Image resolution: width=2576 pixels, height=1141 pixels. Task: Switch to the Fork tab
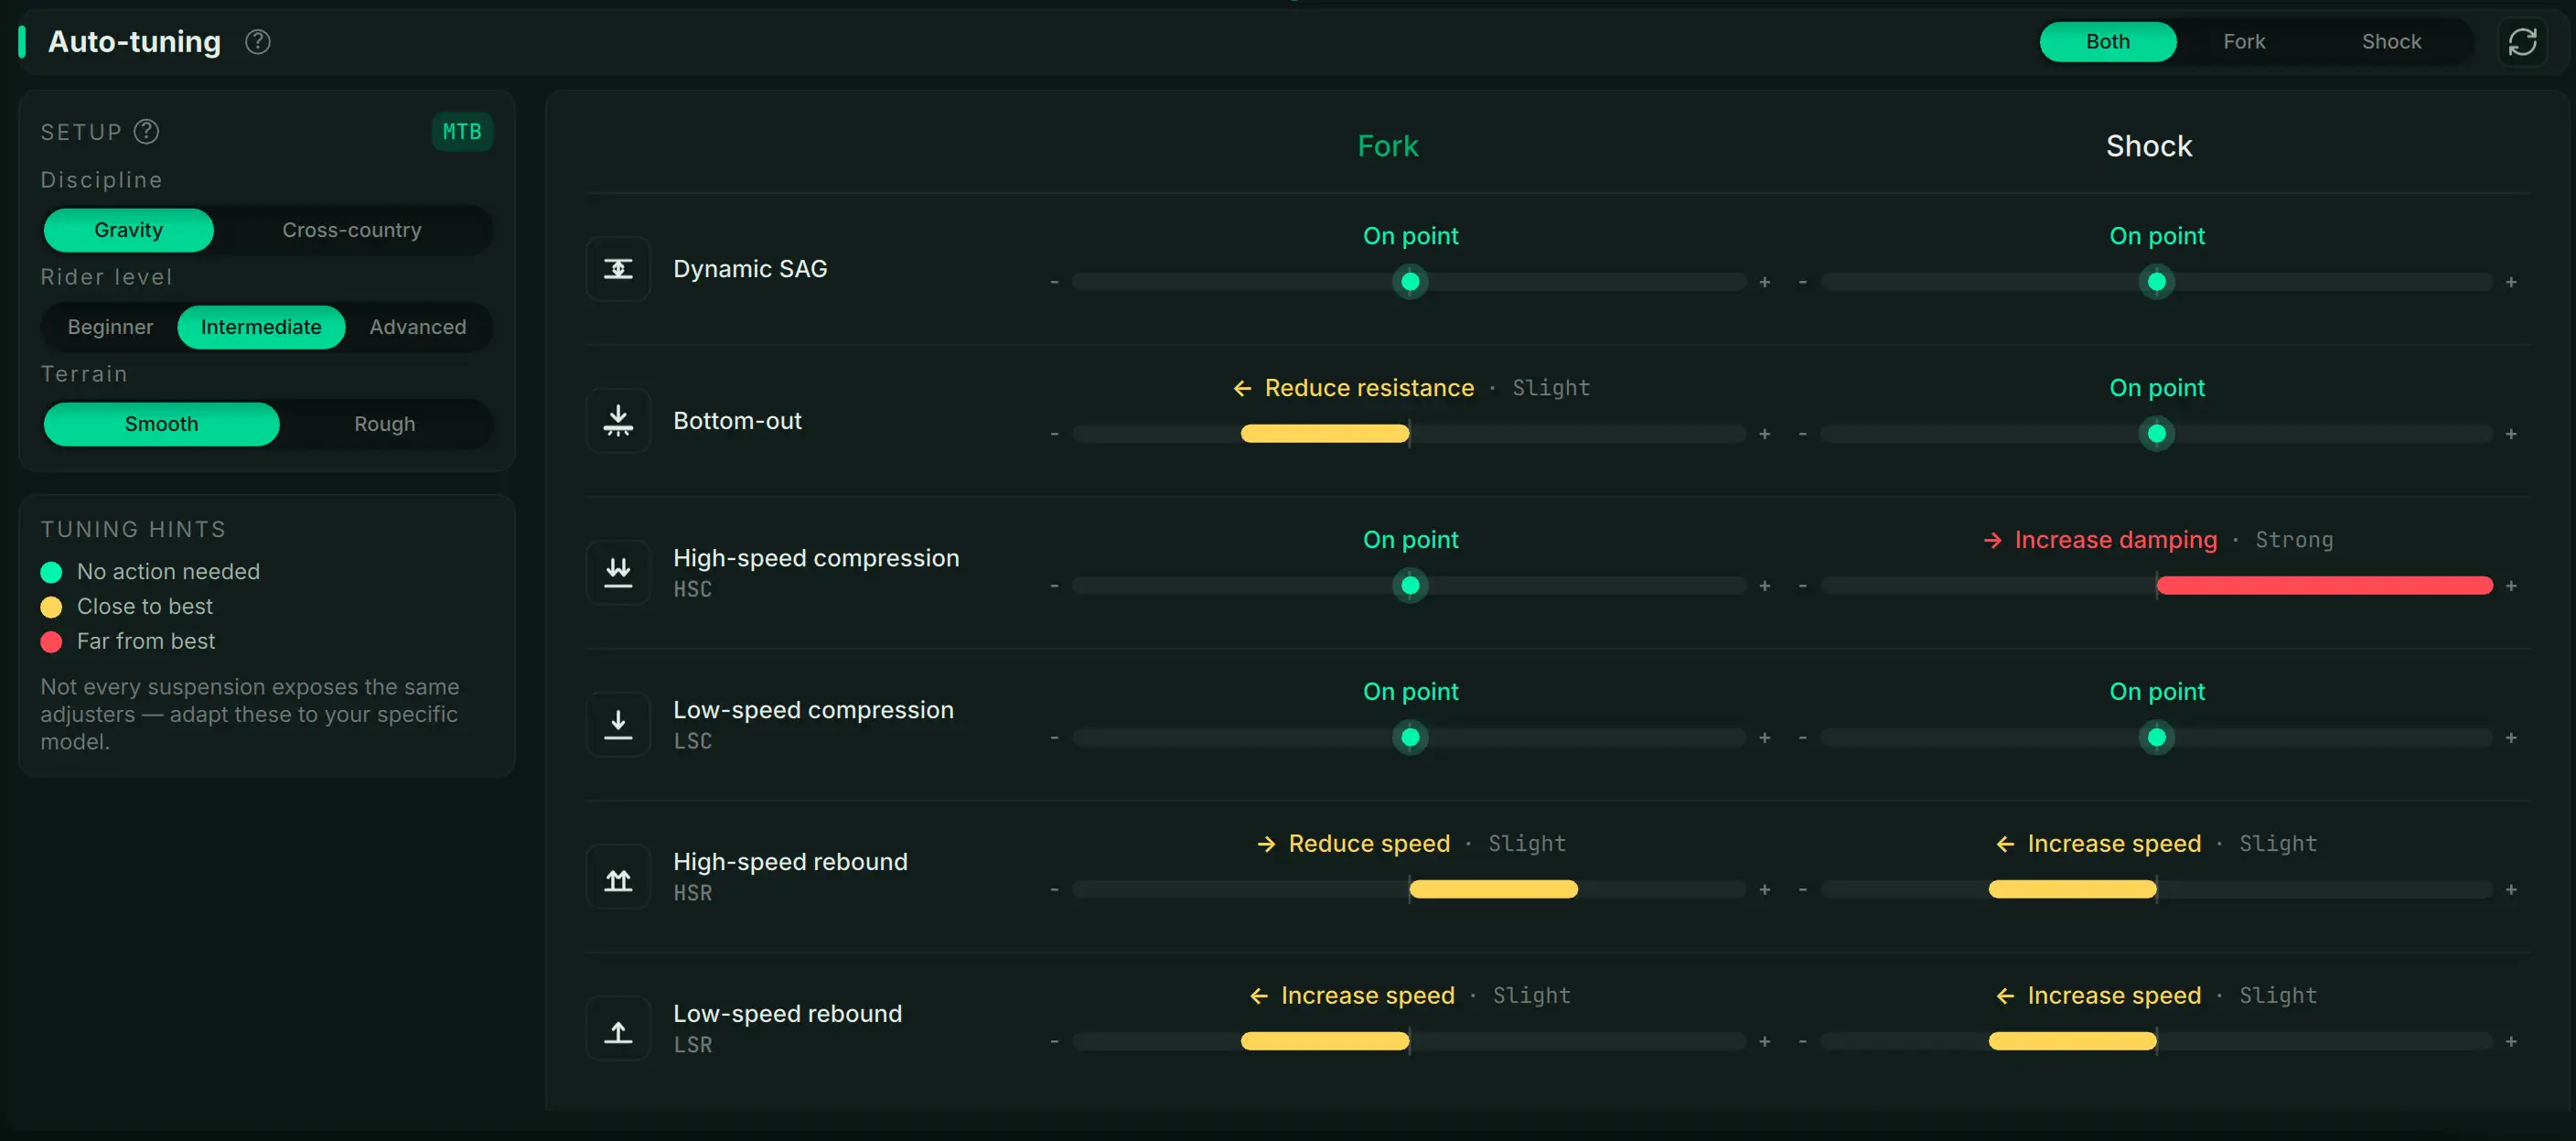[2244, 42]
